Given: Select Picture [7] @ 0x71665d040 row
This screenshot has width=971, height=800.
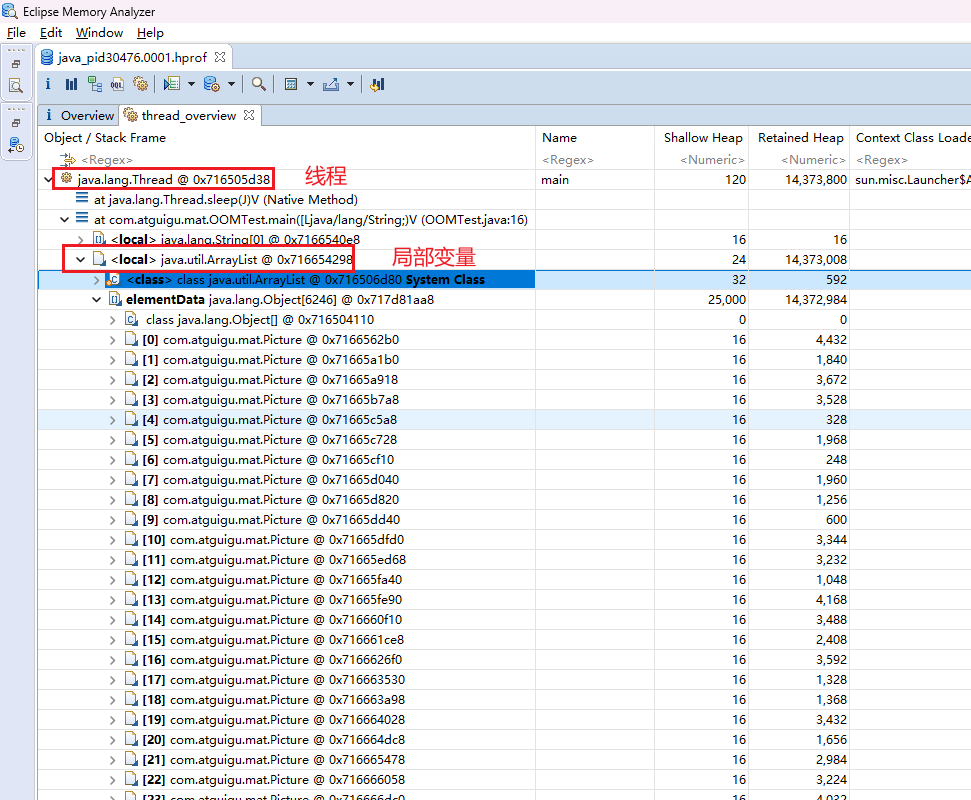Looking at the screenshot, I should pyautogui.click(x=271, y=480).
